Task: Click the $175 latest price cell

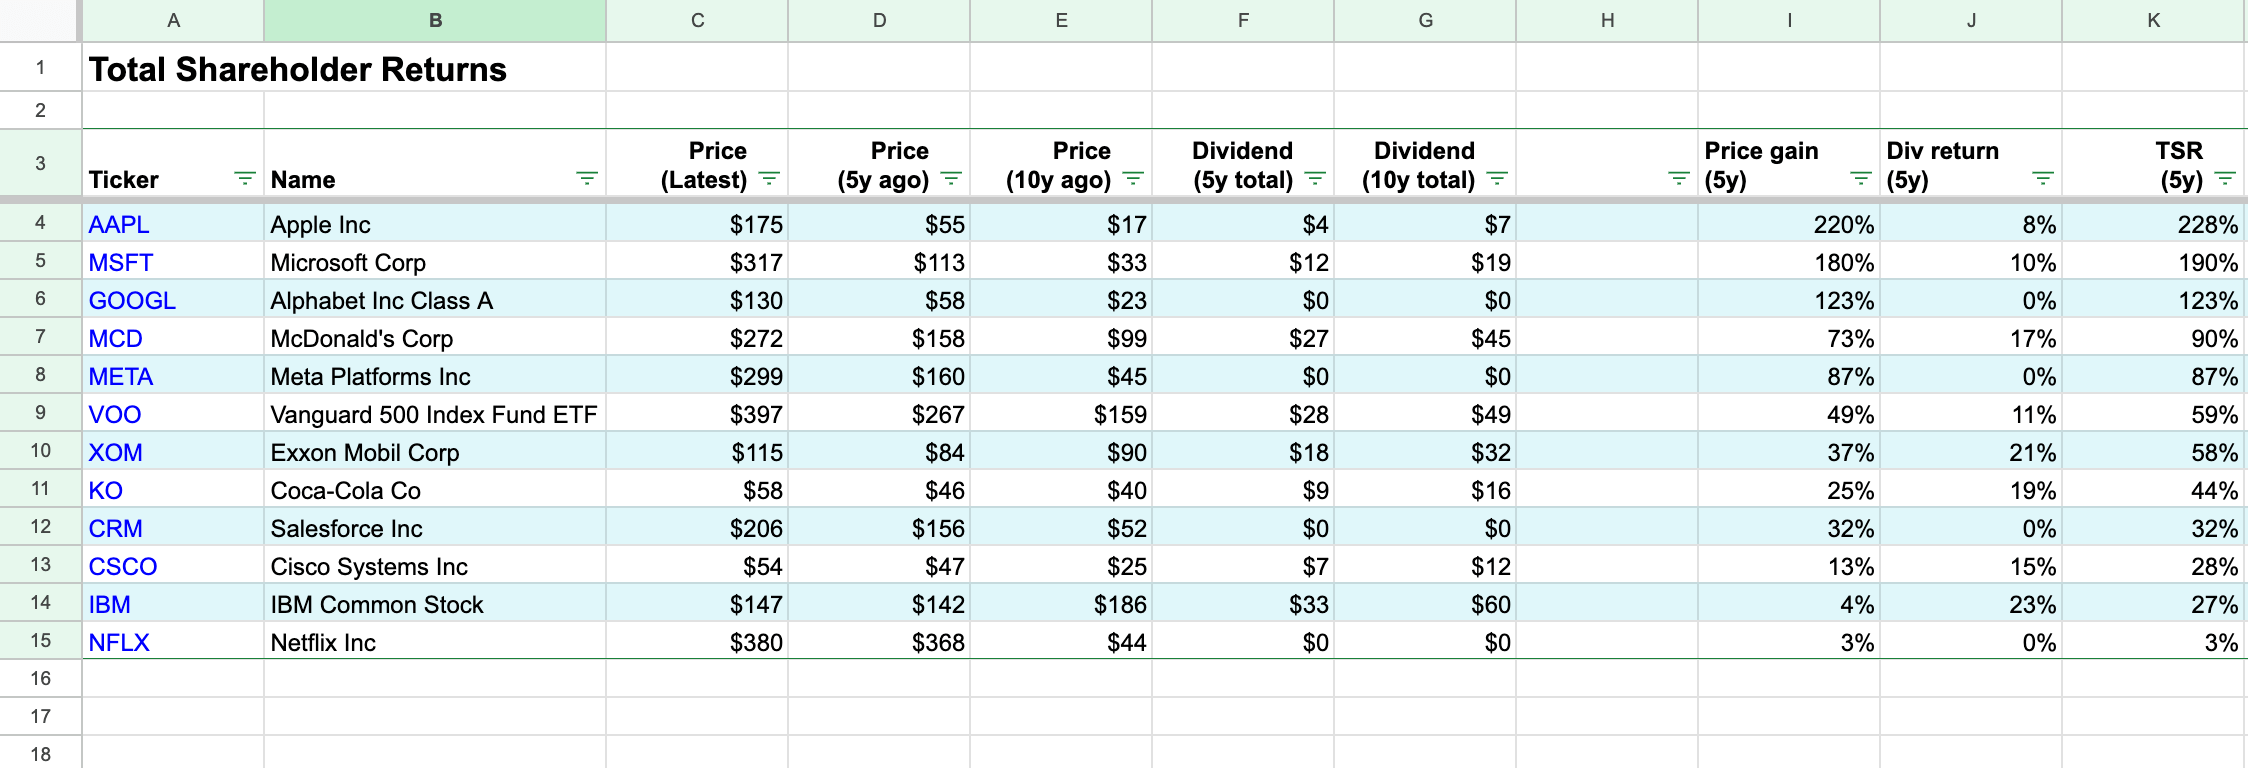Action: tap(697, 224)
